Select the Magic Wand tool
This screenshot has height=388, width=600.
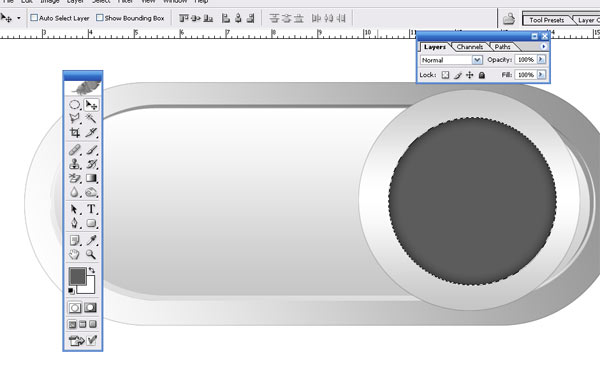coord(91,118)
